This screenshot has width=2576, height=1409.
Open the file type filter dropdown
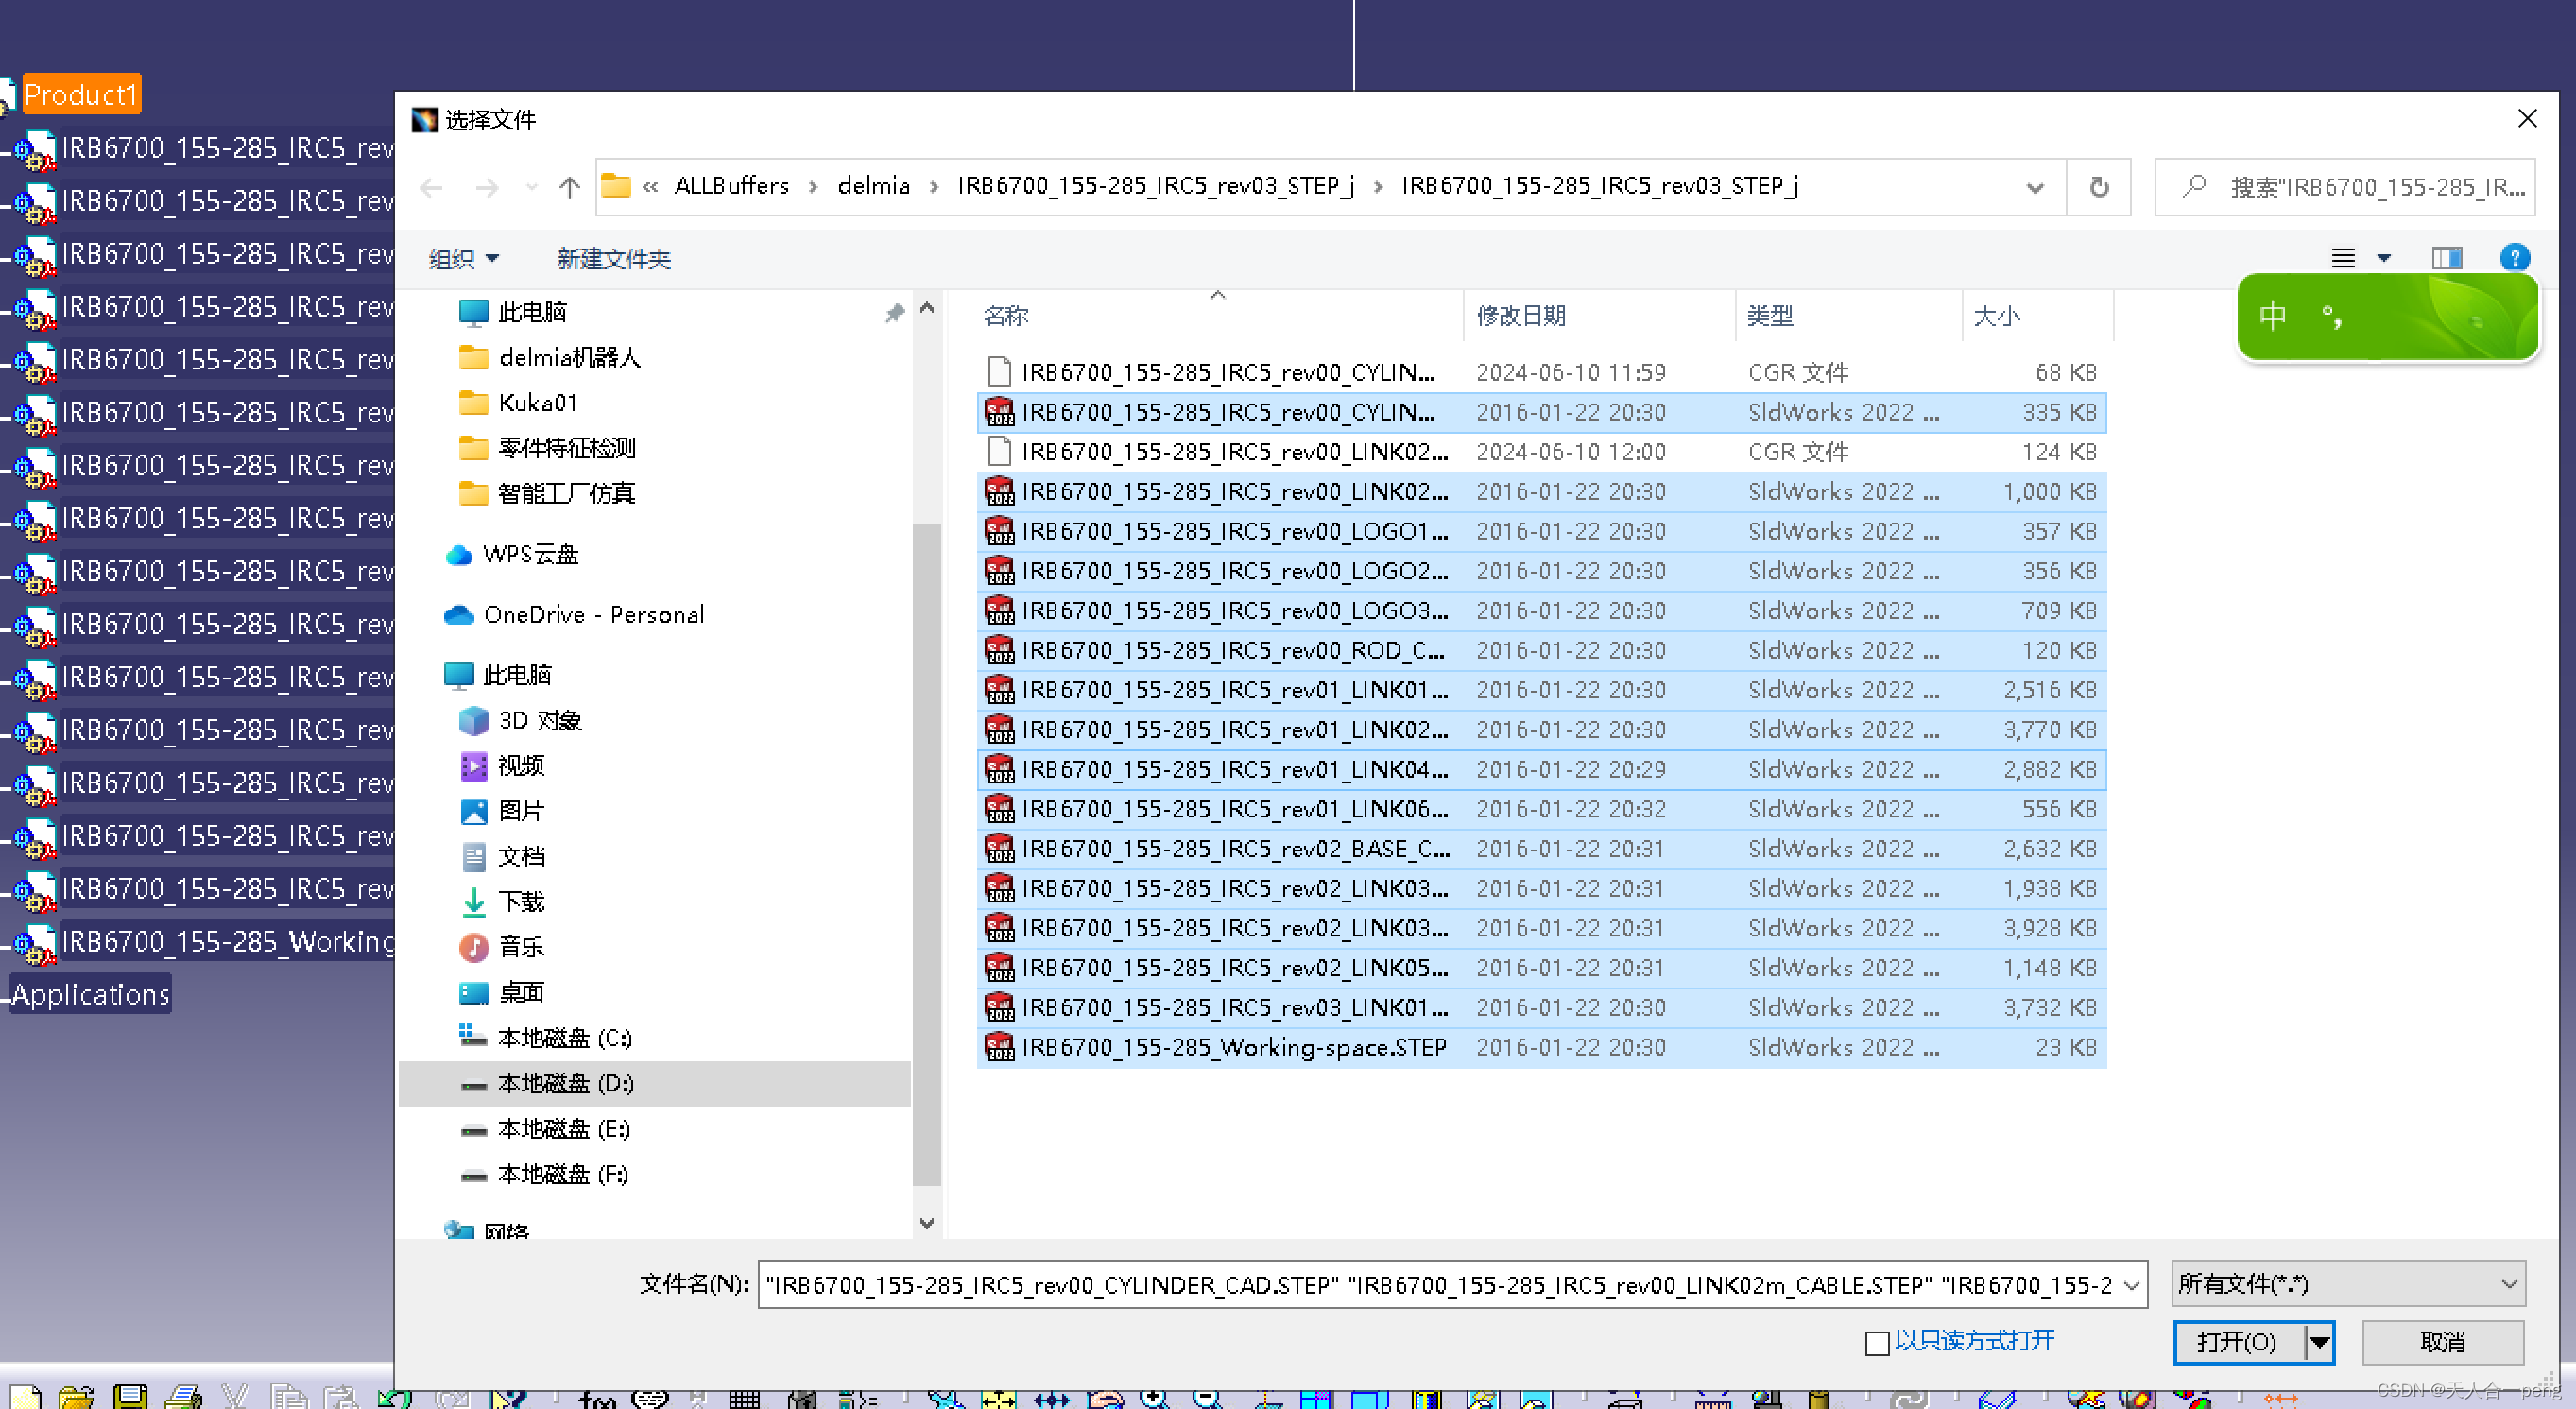[2347, 1284]
